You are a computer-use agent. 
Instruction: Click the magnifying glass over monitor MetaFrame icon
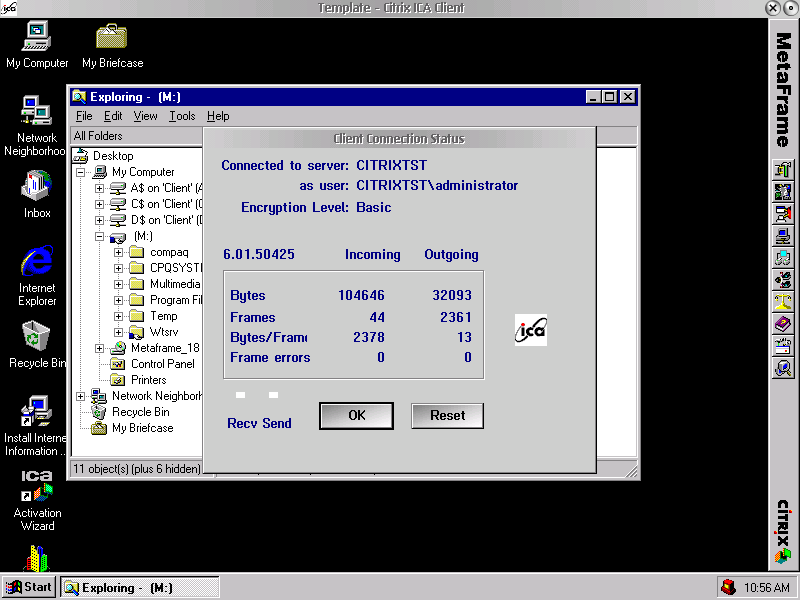click(783, 368)
